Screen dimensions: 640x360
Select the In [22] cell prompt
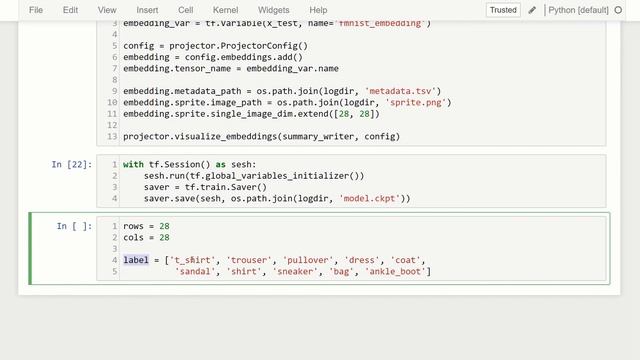72,164
